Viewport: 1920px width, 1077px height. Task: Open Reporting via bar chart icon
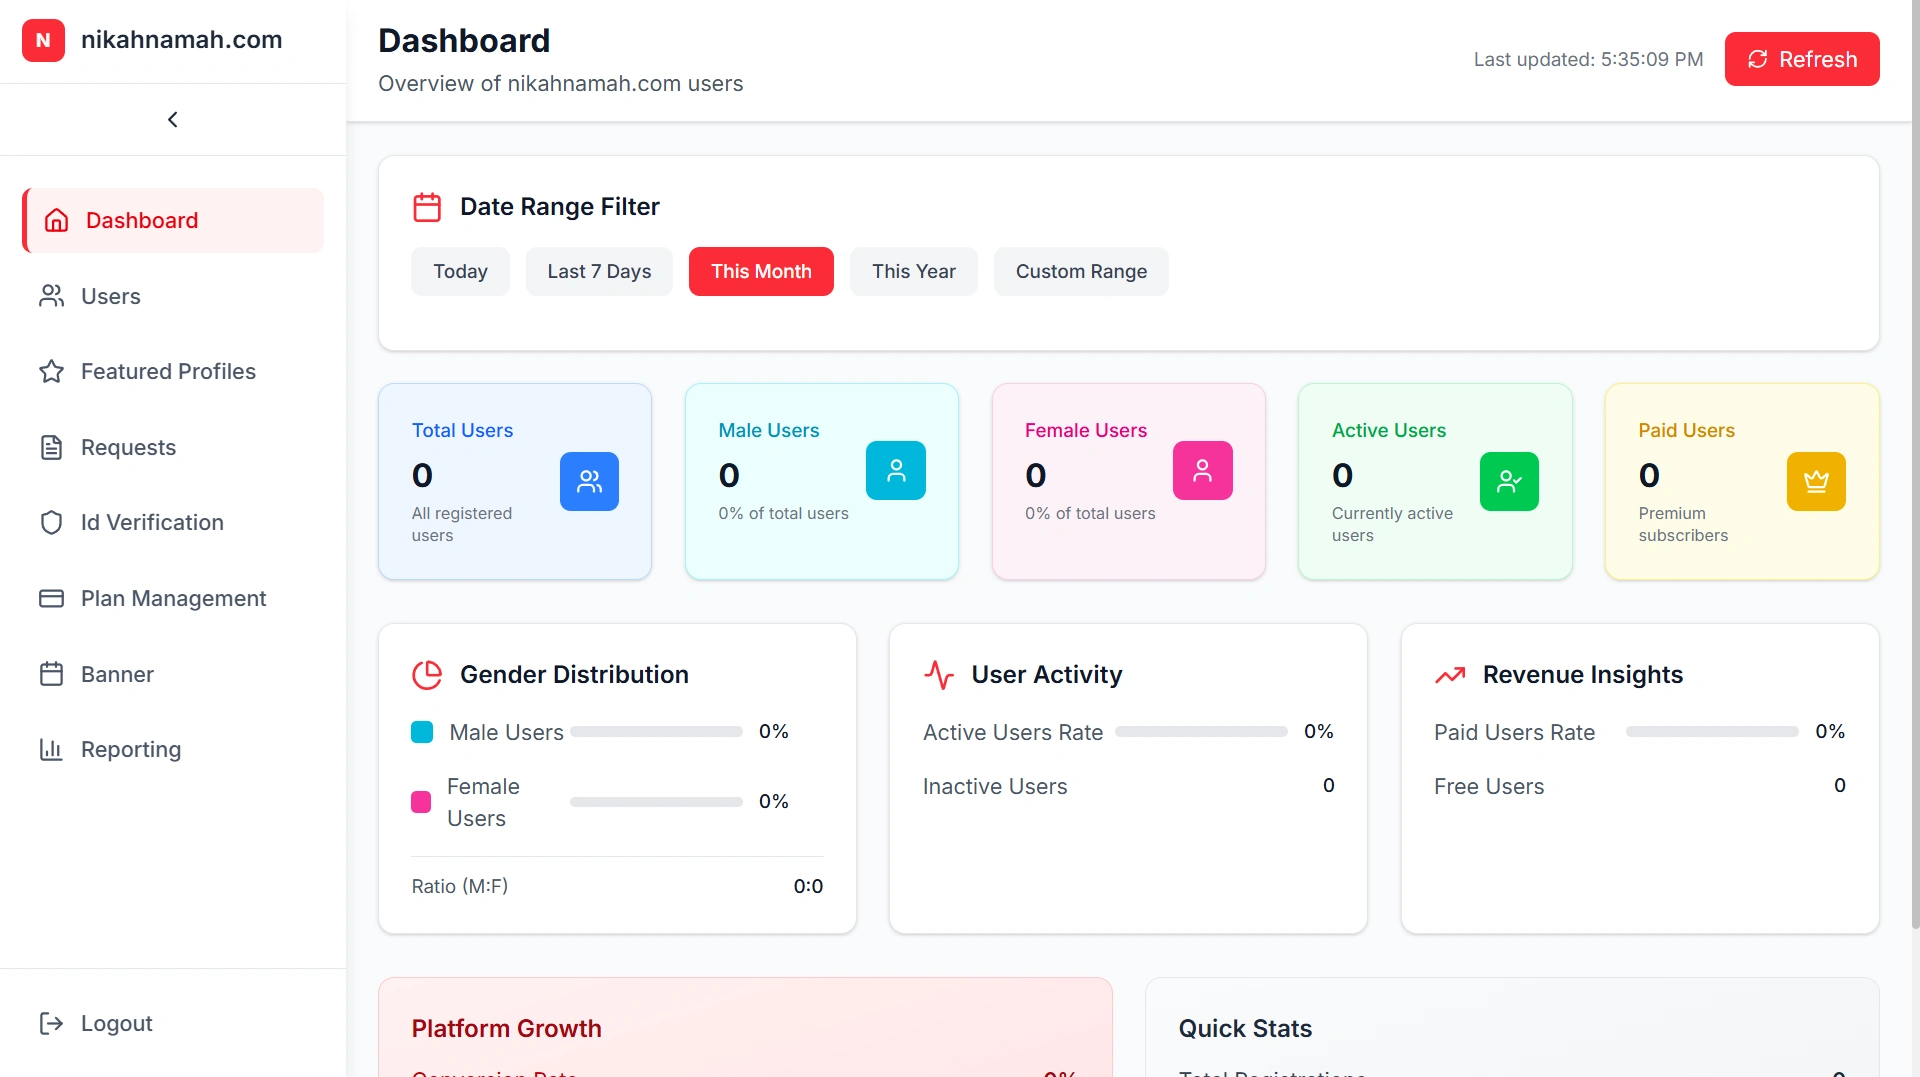click(x=52, y=749)
